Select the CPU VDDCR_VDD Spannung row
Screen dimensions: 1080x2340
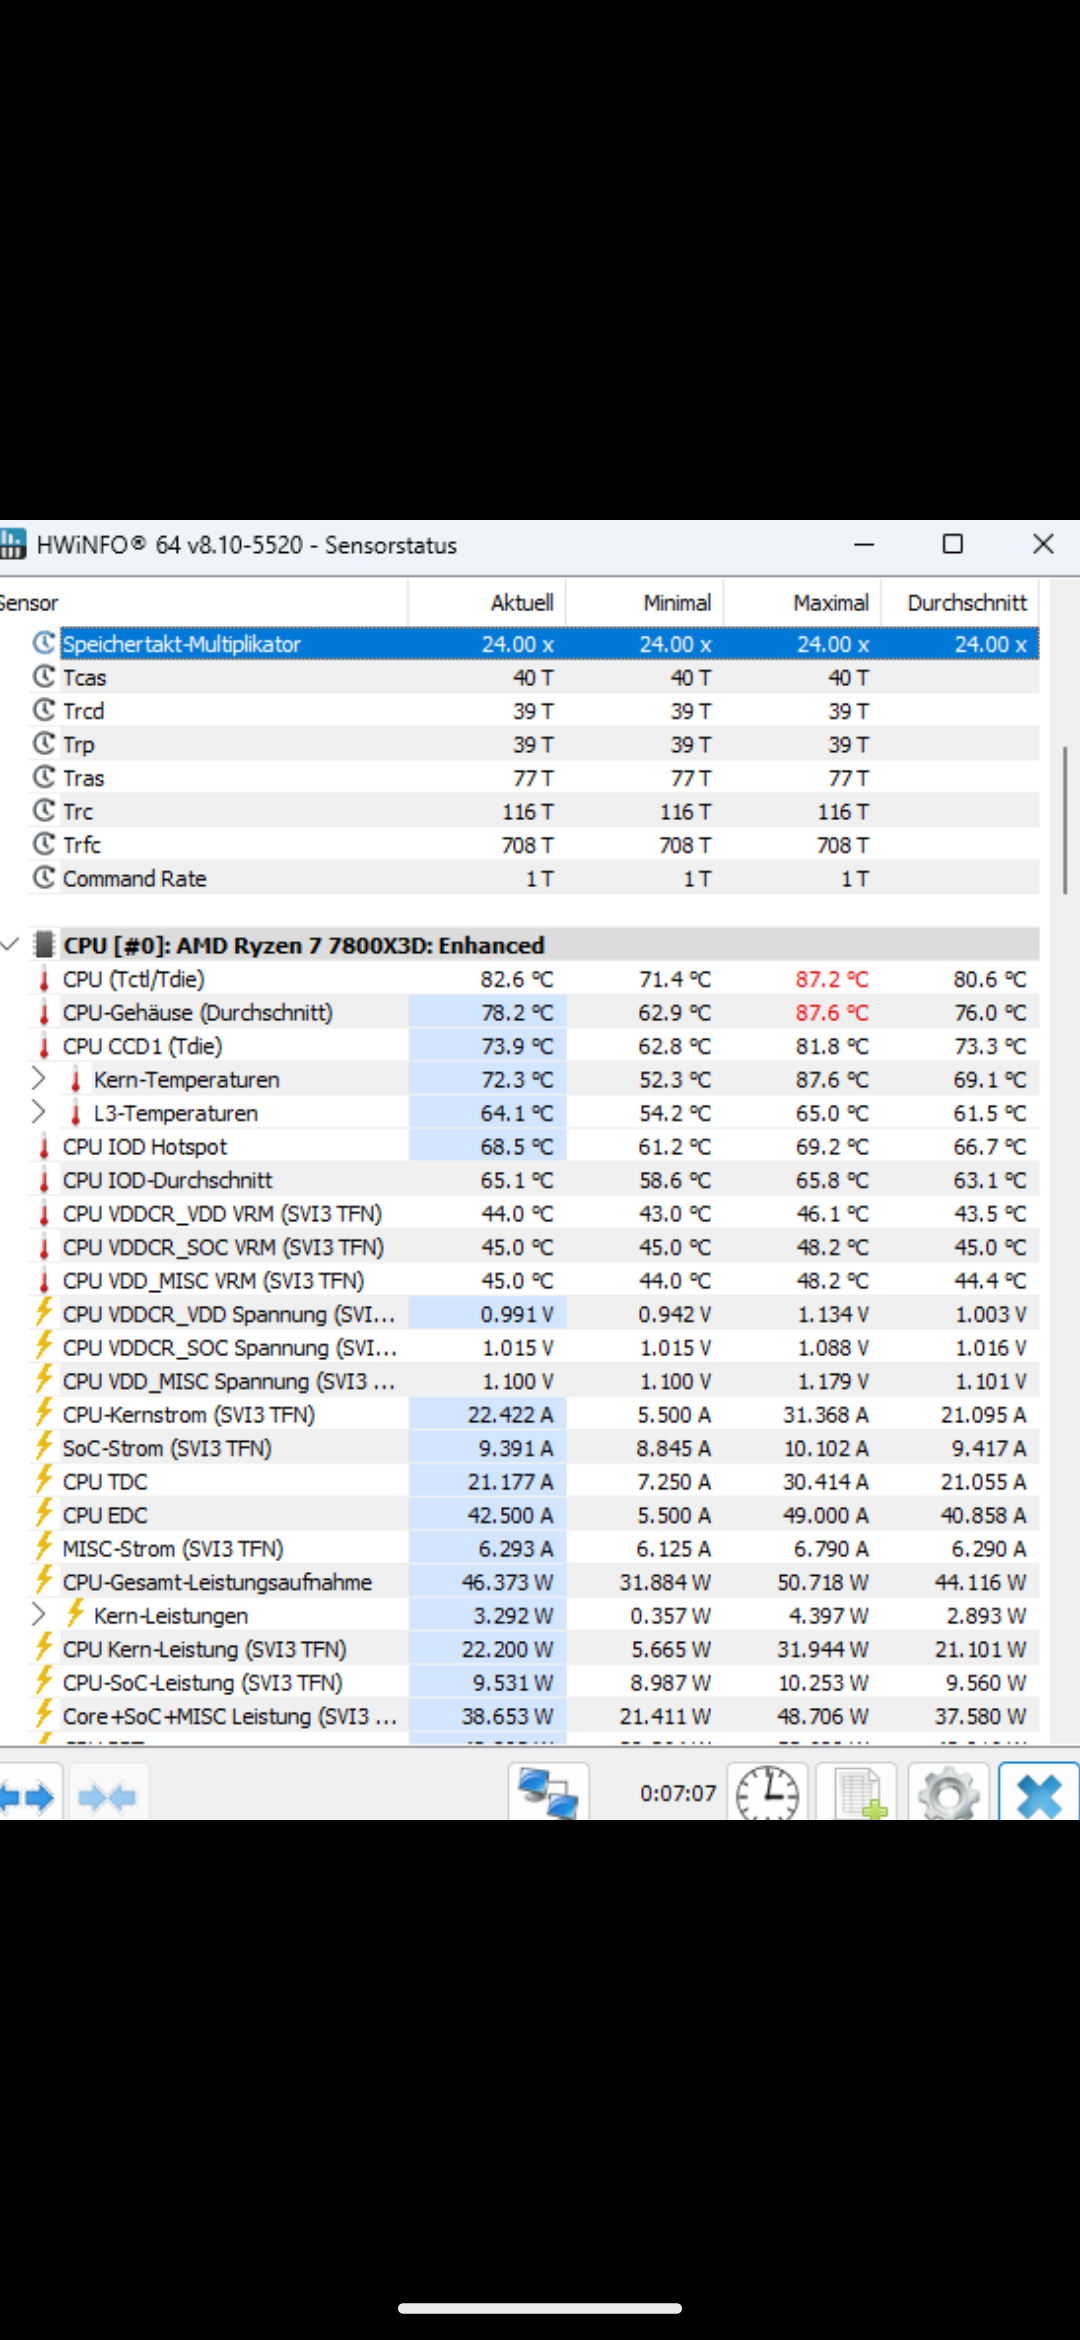(x=534, y=1314)
